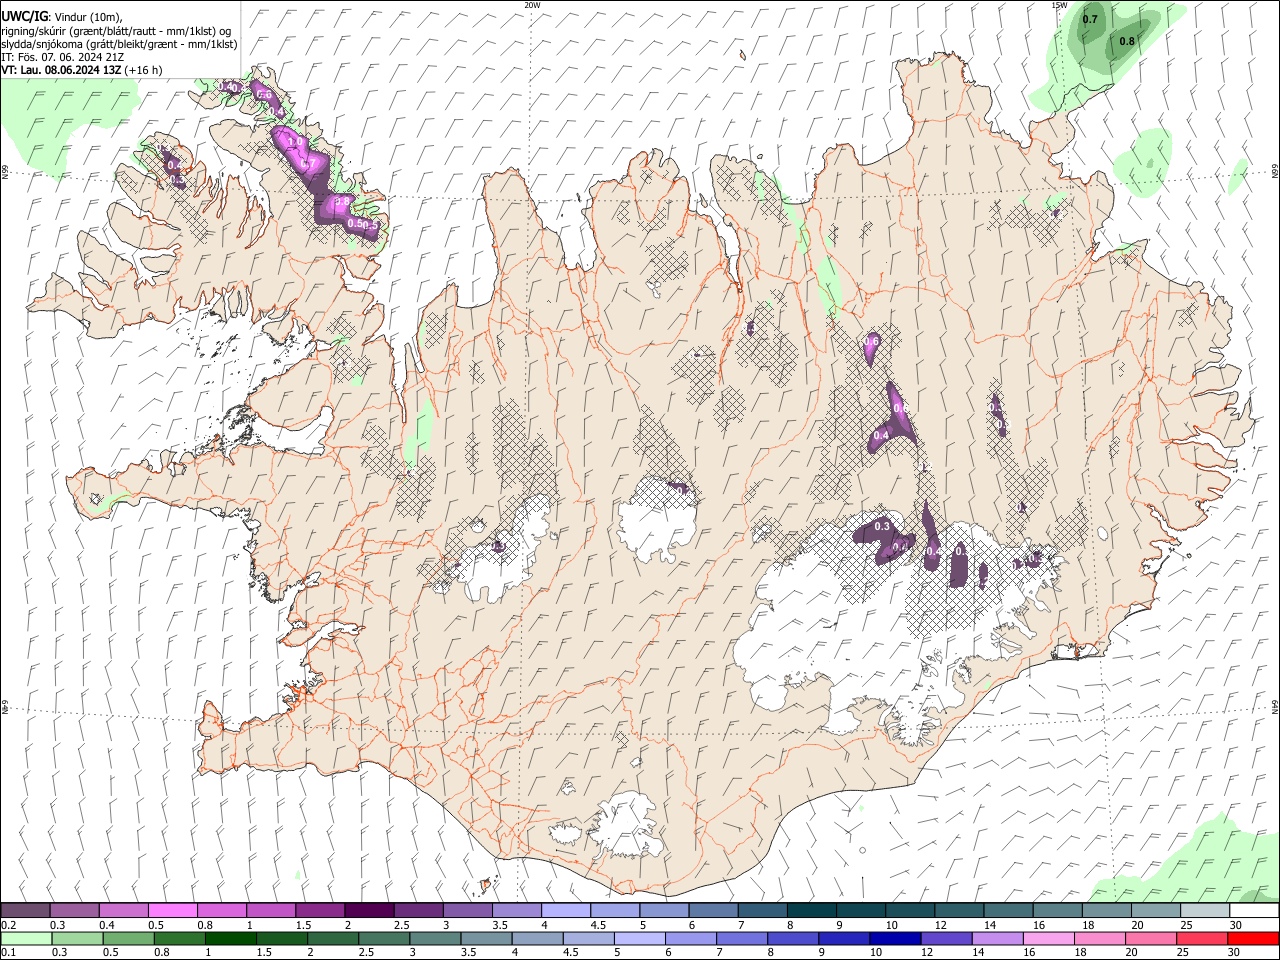Pick the palest green rain-scale swatch between 0.1 and 0.3
Image resolution: width=1280 pixels, height=960 pixels.
pos(26,938)
